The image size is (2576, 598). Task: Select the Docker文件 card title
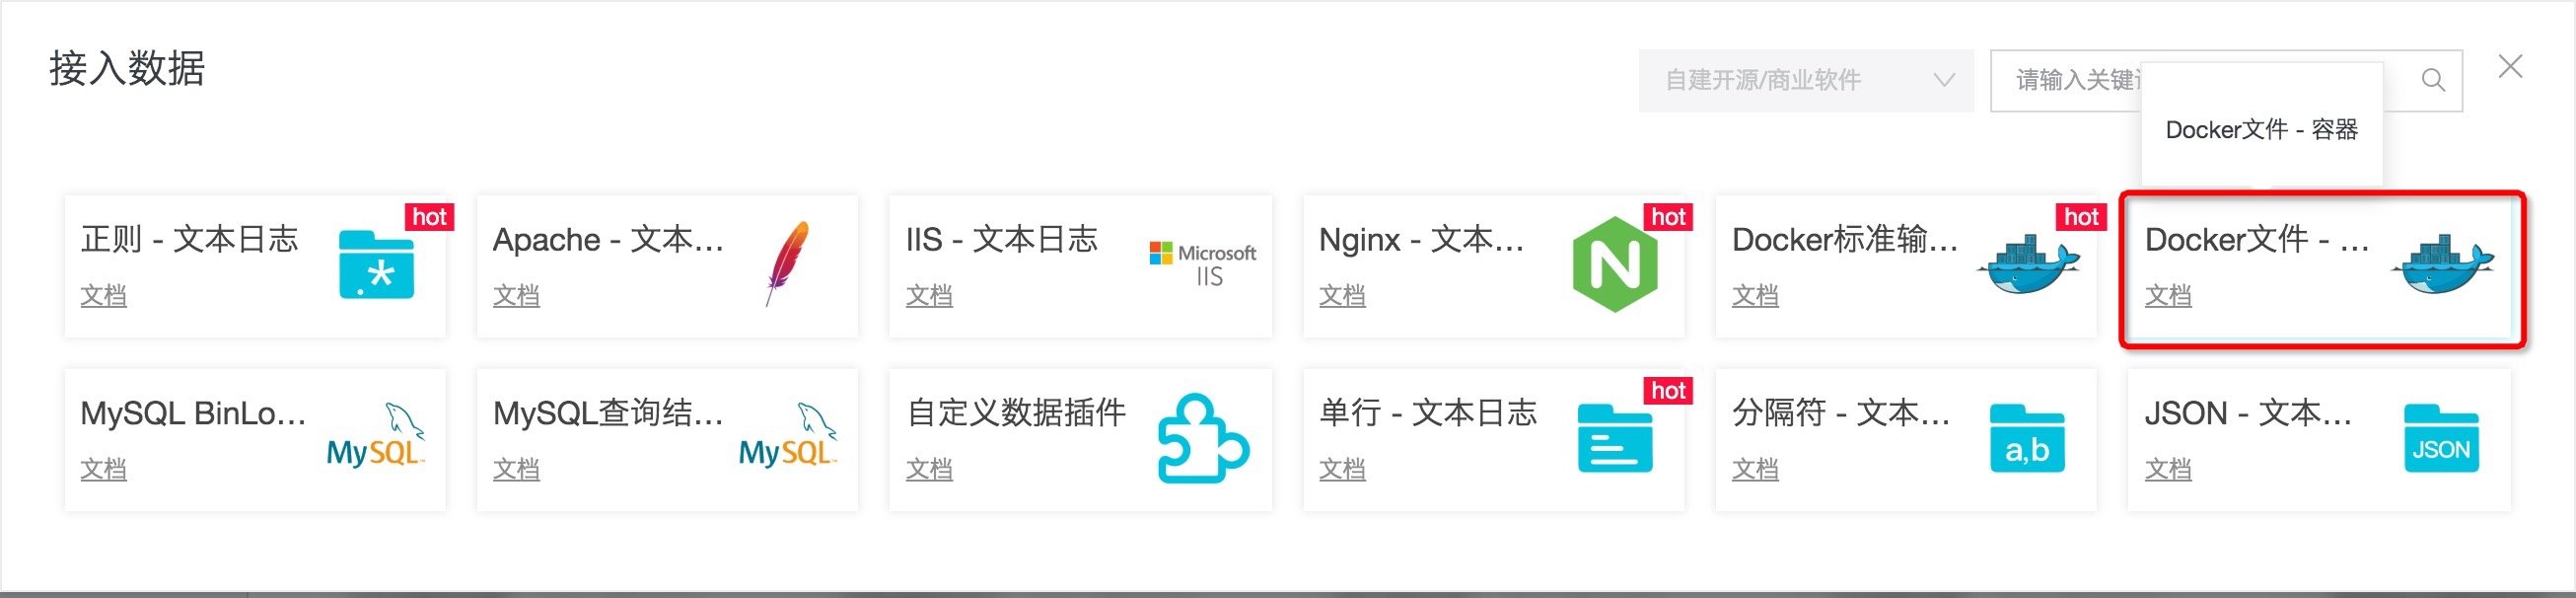[2256, 240]
